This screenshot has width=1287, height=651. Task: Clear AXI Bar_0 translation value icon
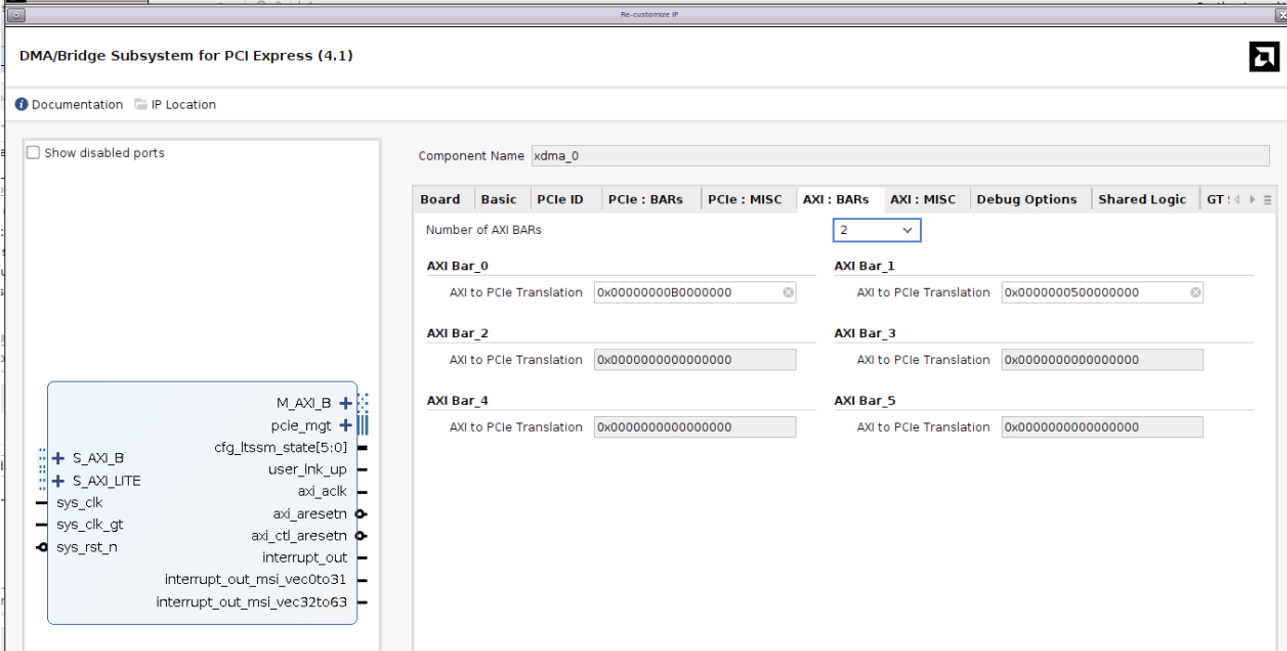[787, 292]
